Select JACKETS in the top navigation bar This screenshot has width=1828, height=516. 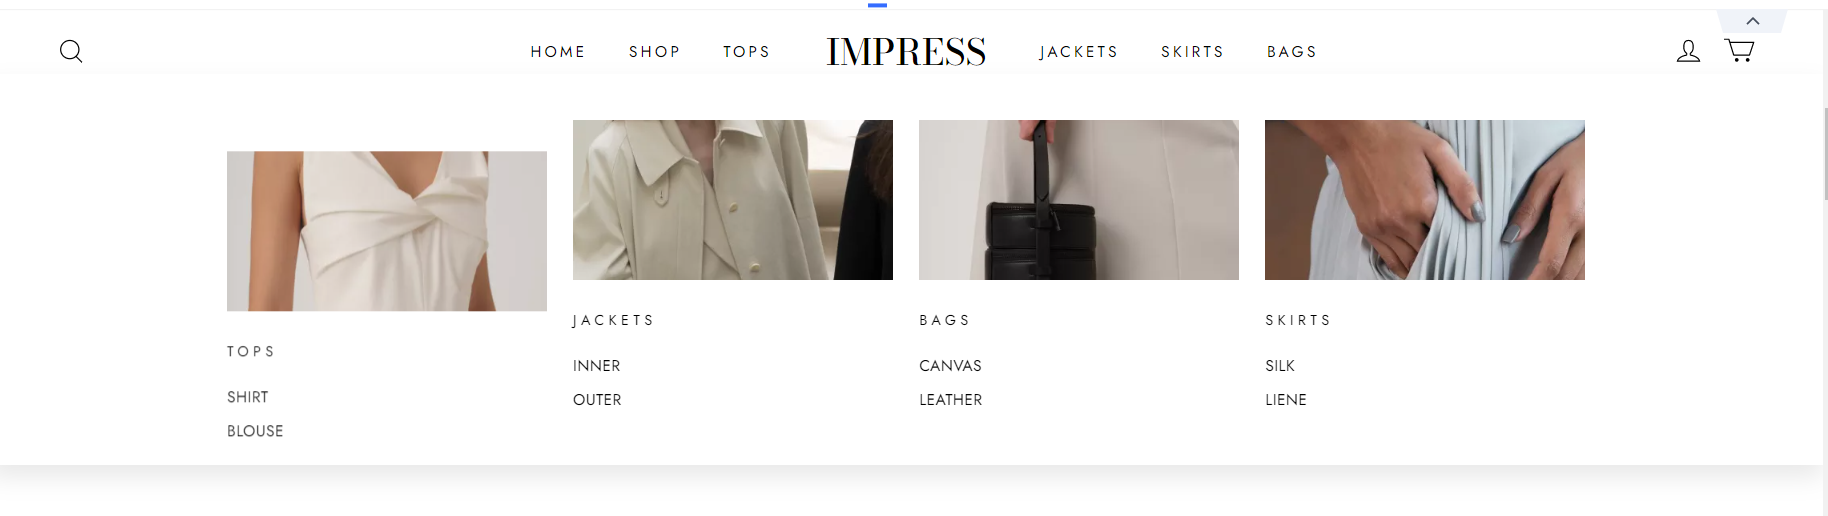[1079, 52]
